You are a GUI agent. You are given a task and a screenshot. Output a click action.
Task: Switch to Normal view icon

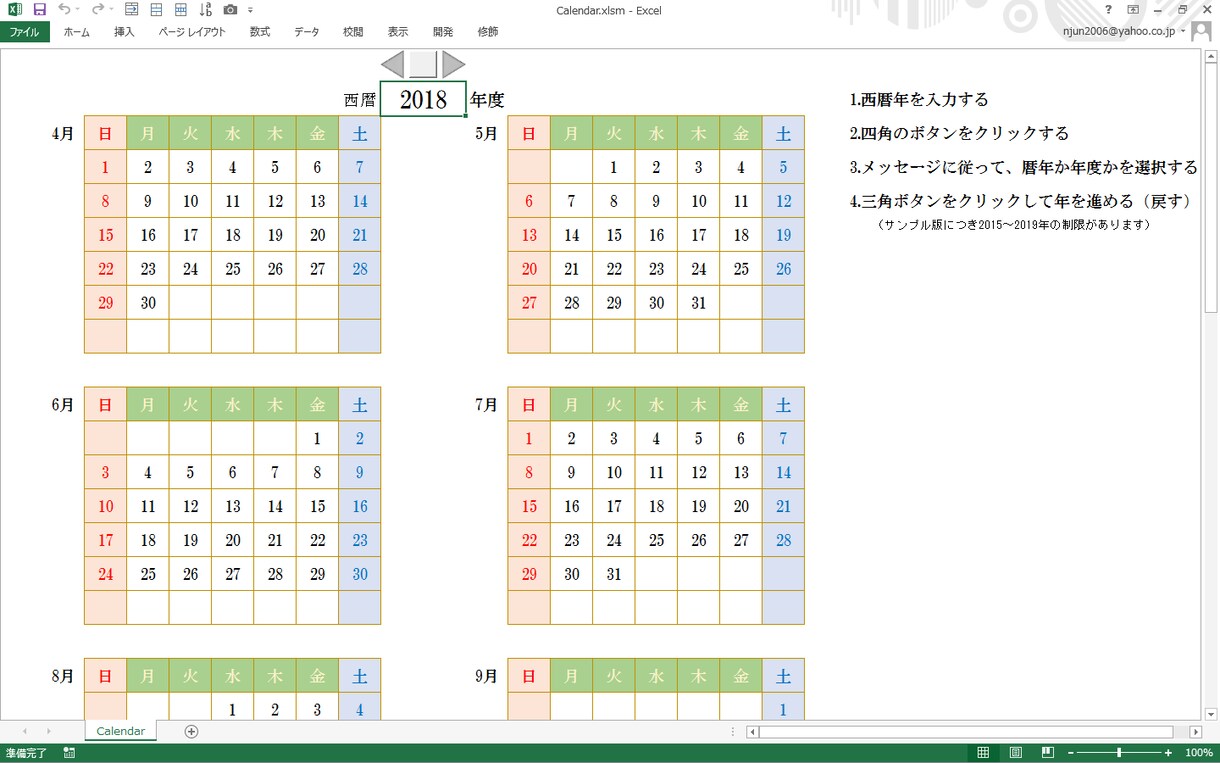(983, 752)
